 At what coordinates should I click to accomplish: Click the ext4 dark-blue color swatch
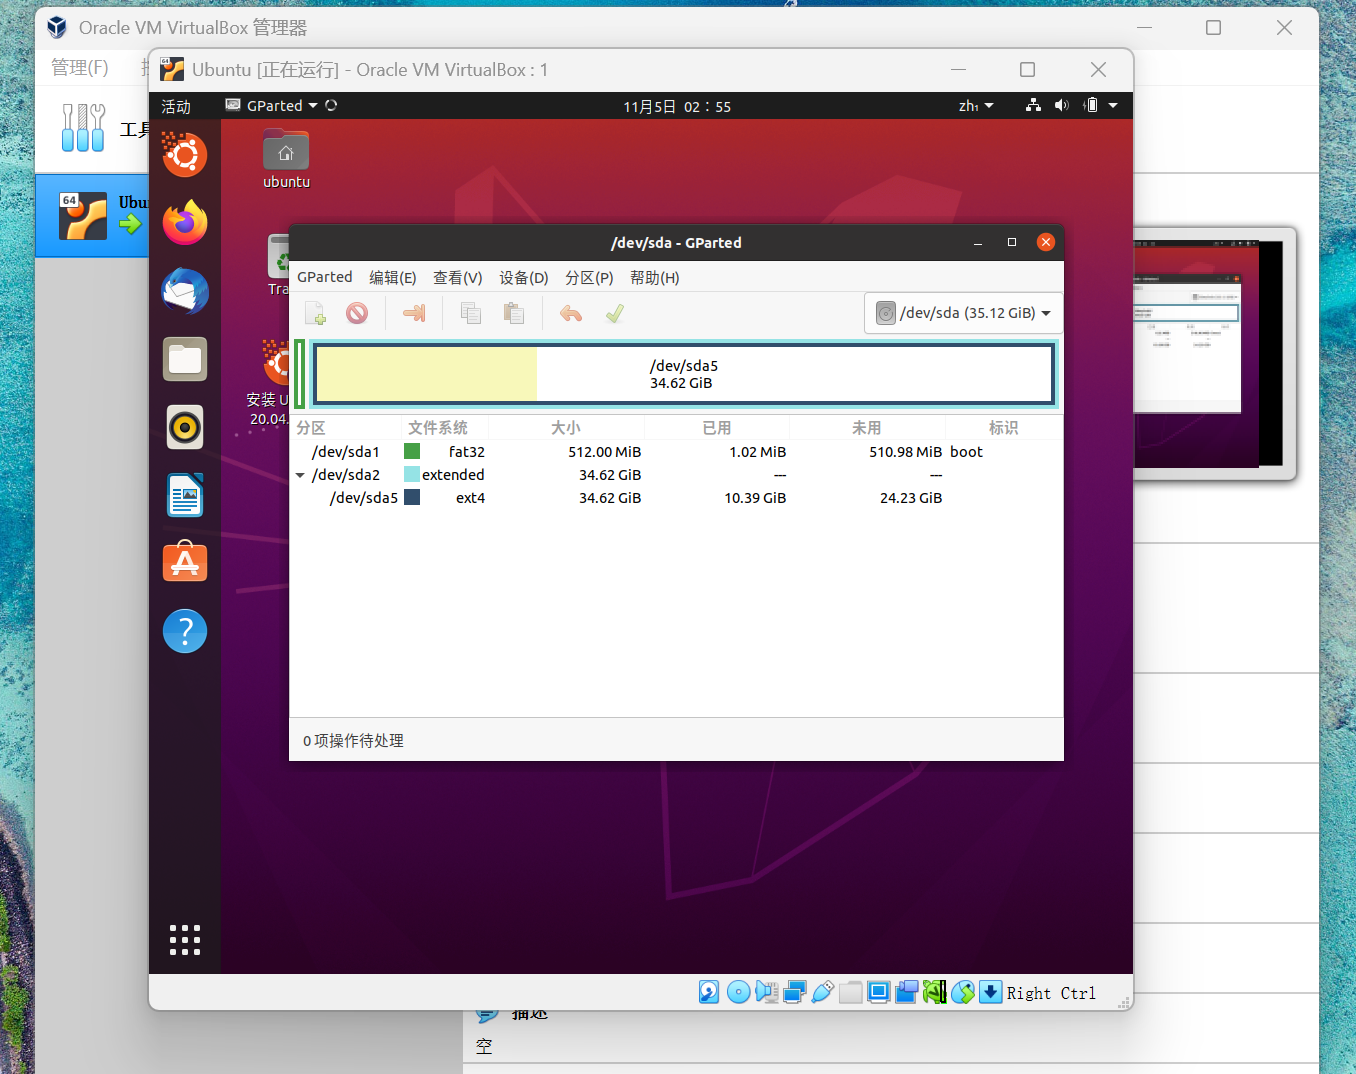click(x=412, y=498)
